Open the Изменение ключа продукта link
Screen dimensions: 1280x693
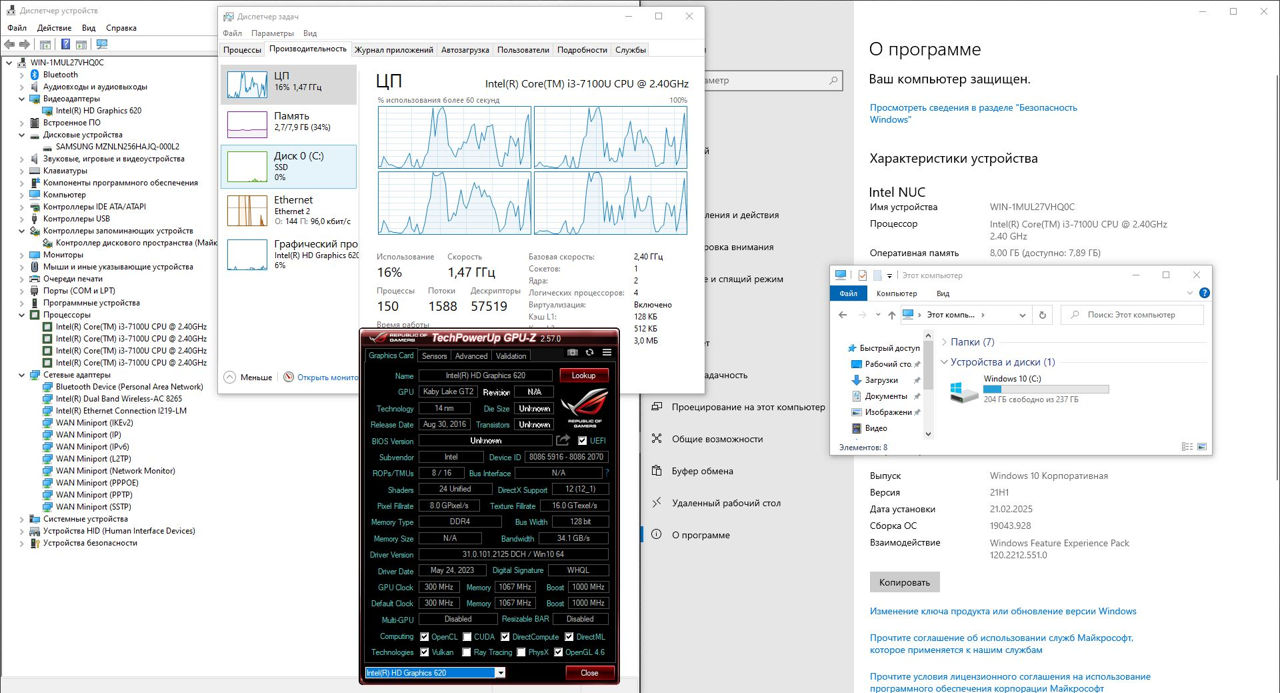1003,611
